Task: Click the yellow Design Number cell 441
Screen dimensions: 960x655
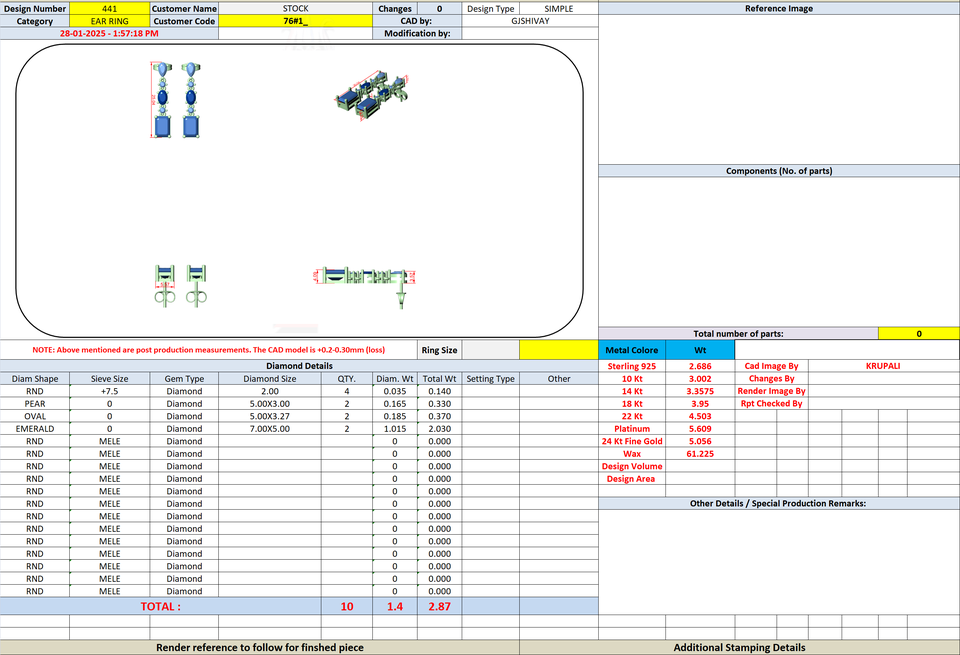Action: coord(110,9)
